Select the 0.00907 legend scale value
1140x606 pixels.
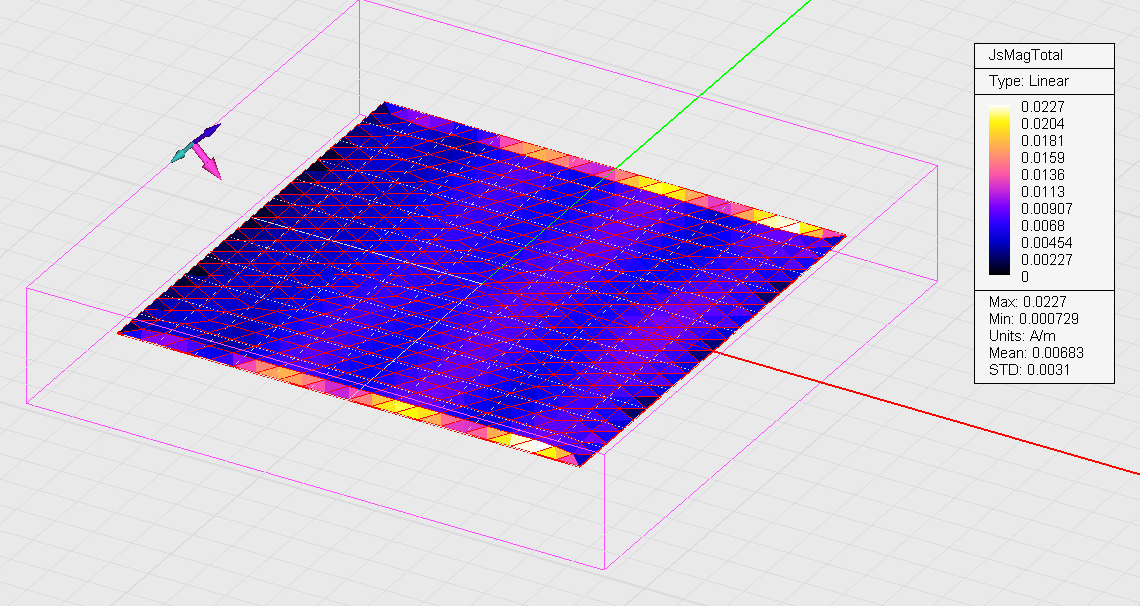click(x=1046, y=209)
